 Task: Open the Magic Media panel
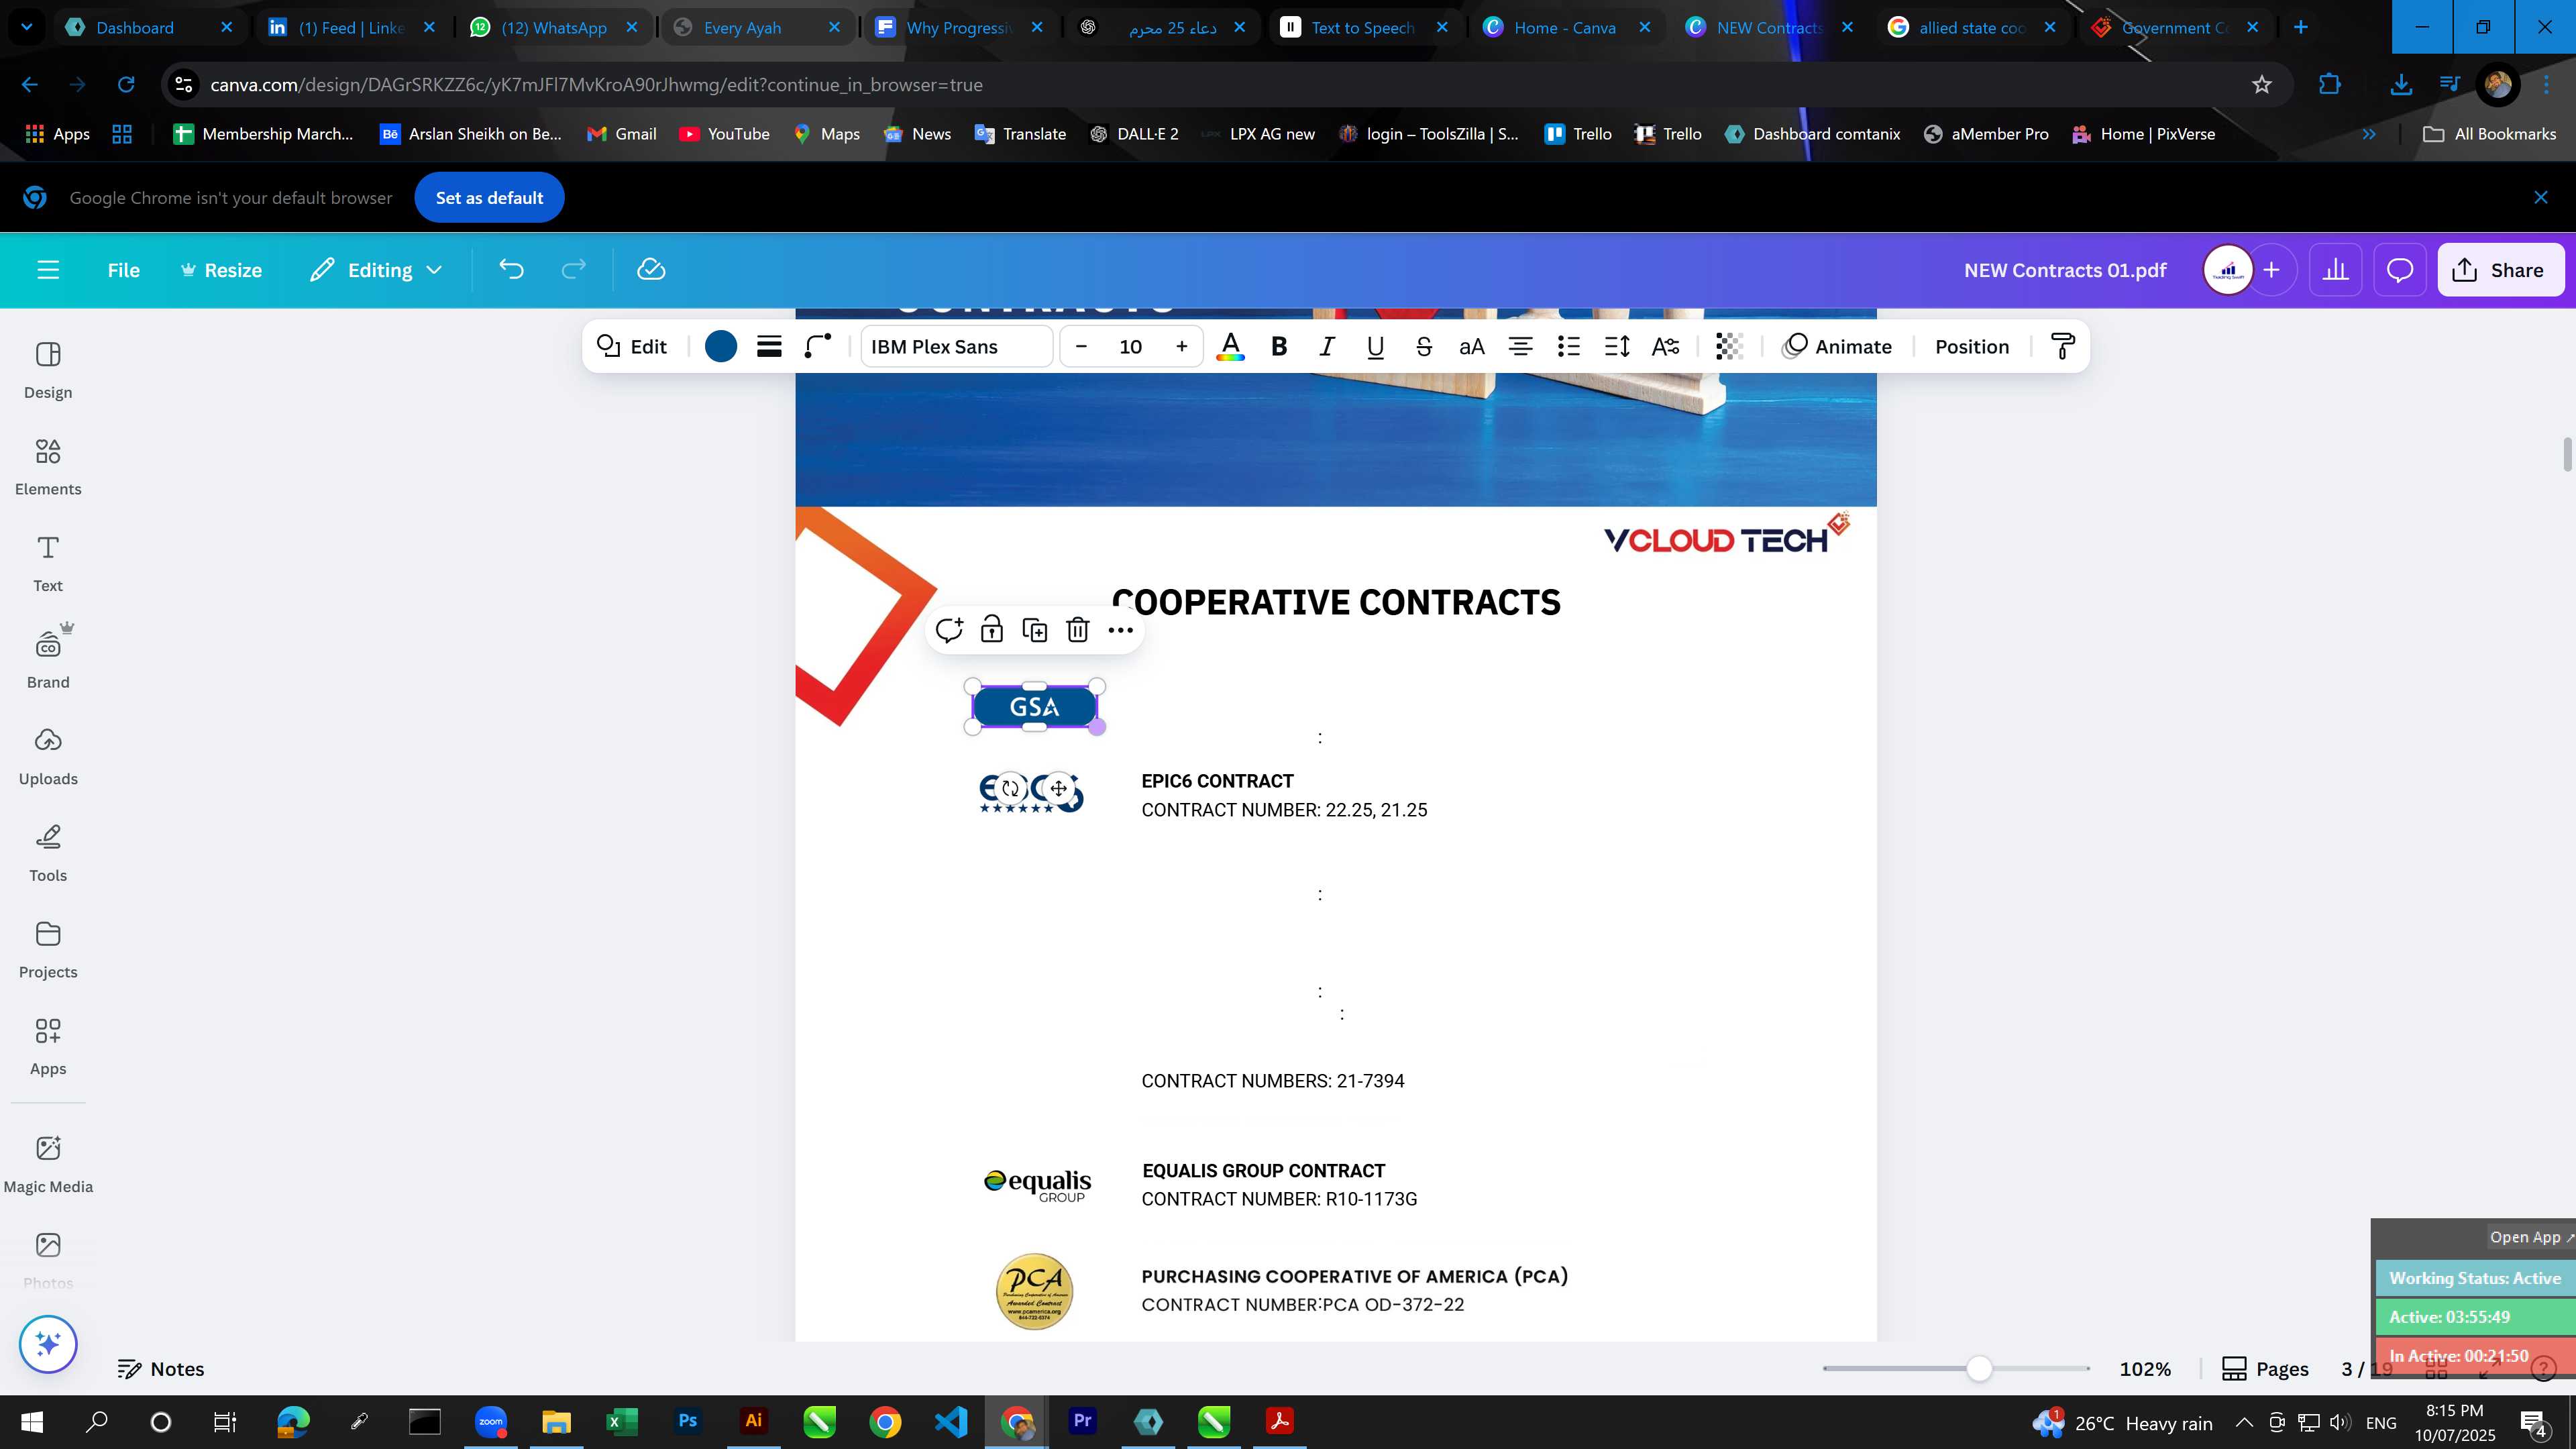coord(48,1164)
